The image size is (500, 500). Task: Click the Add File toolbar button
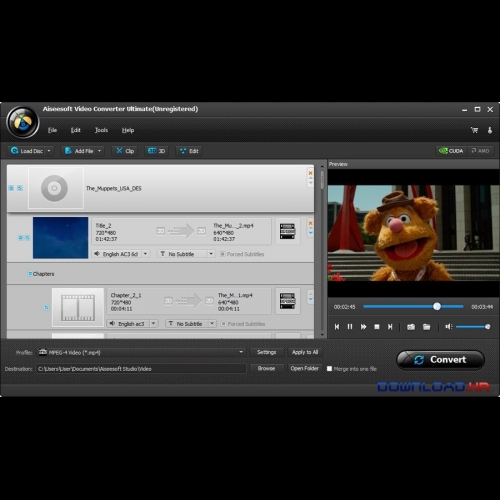(79, 151)
